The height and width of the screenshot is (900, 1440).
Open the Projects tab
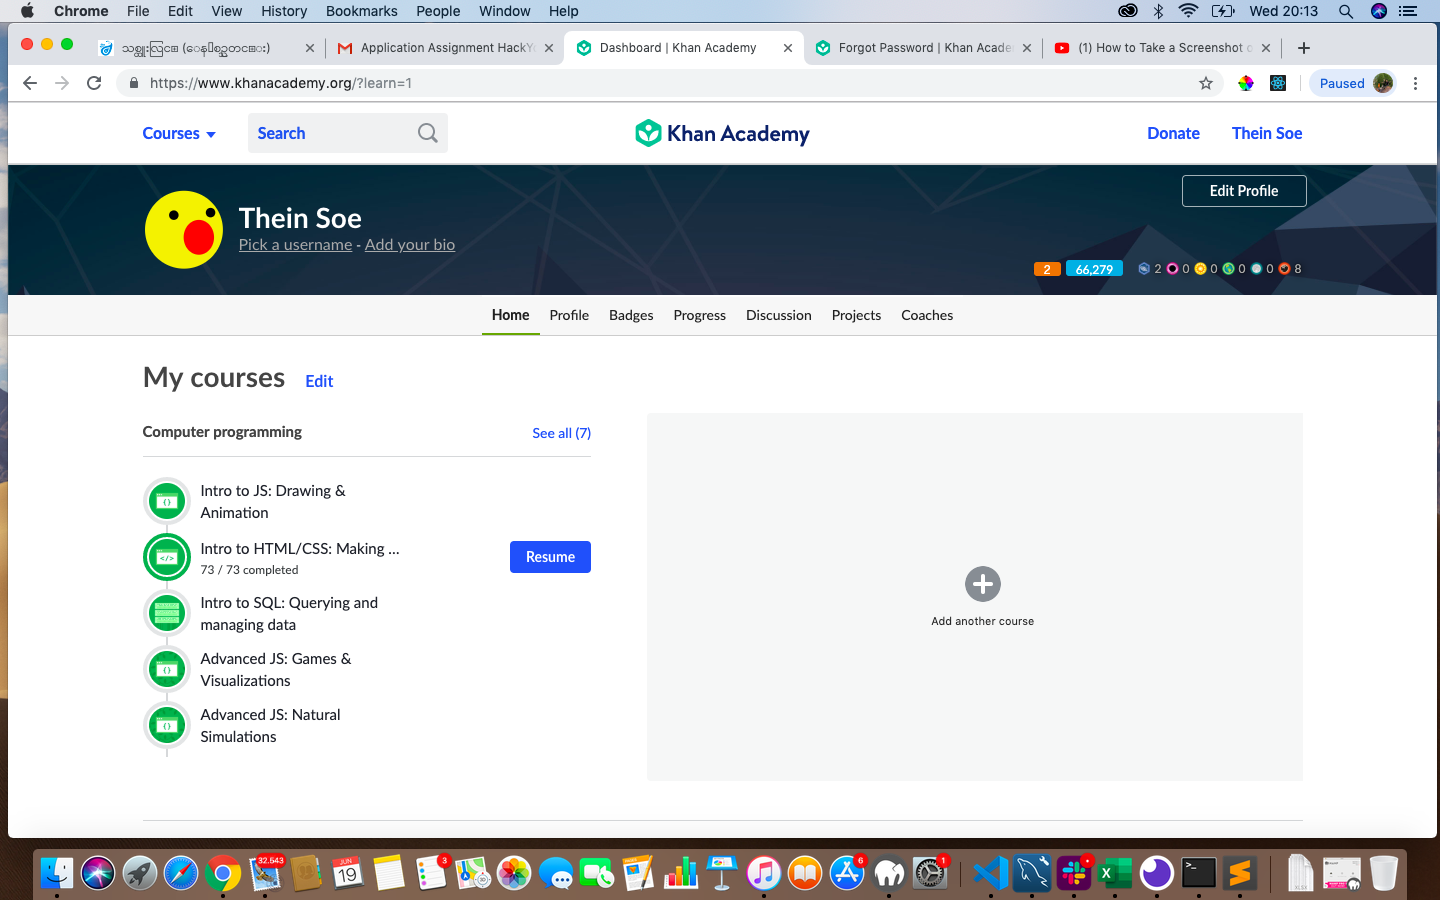click(x=857, y=315)
